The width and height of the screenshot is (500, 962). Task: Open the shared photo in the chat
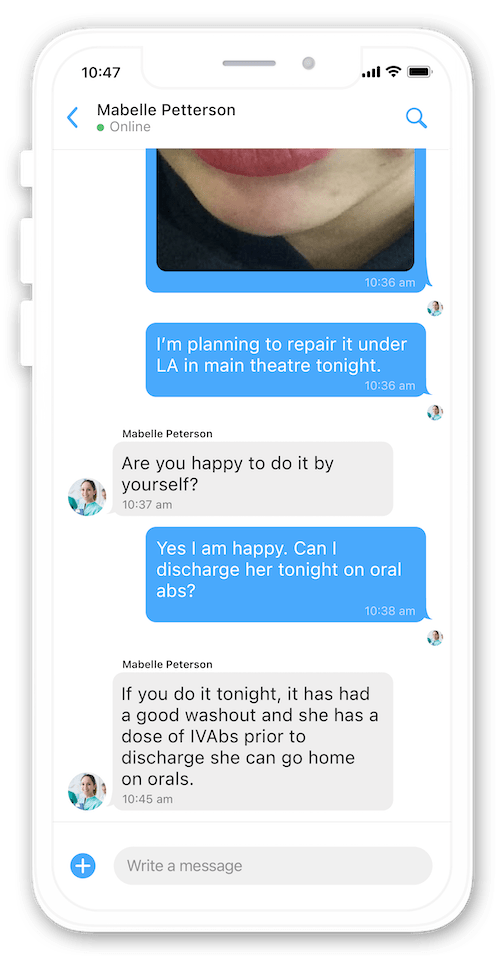point(285,209)
